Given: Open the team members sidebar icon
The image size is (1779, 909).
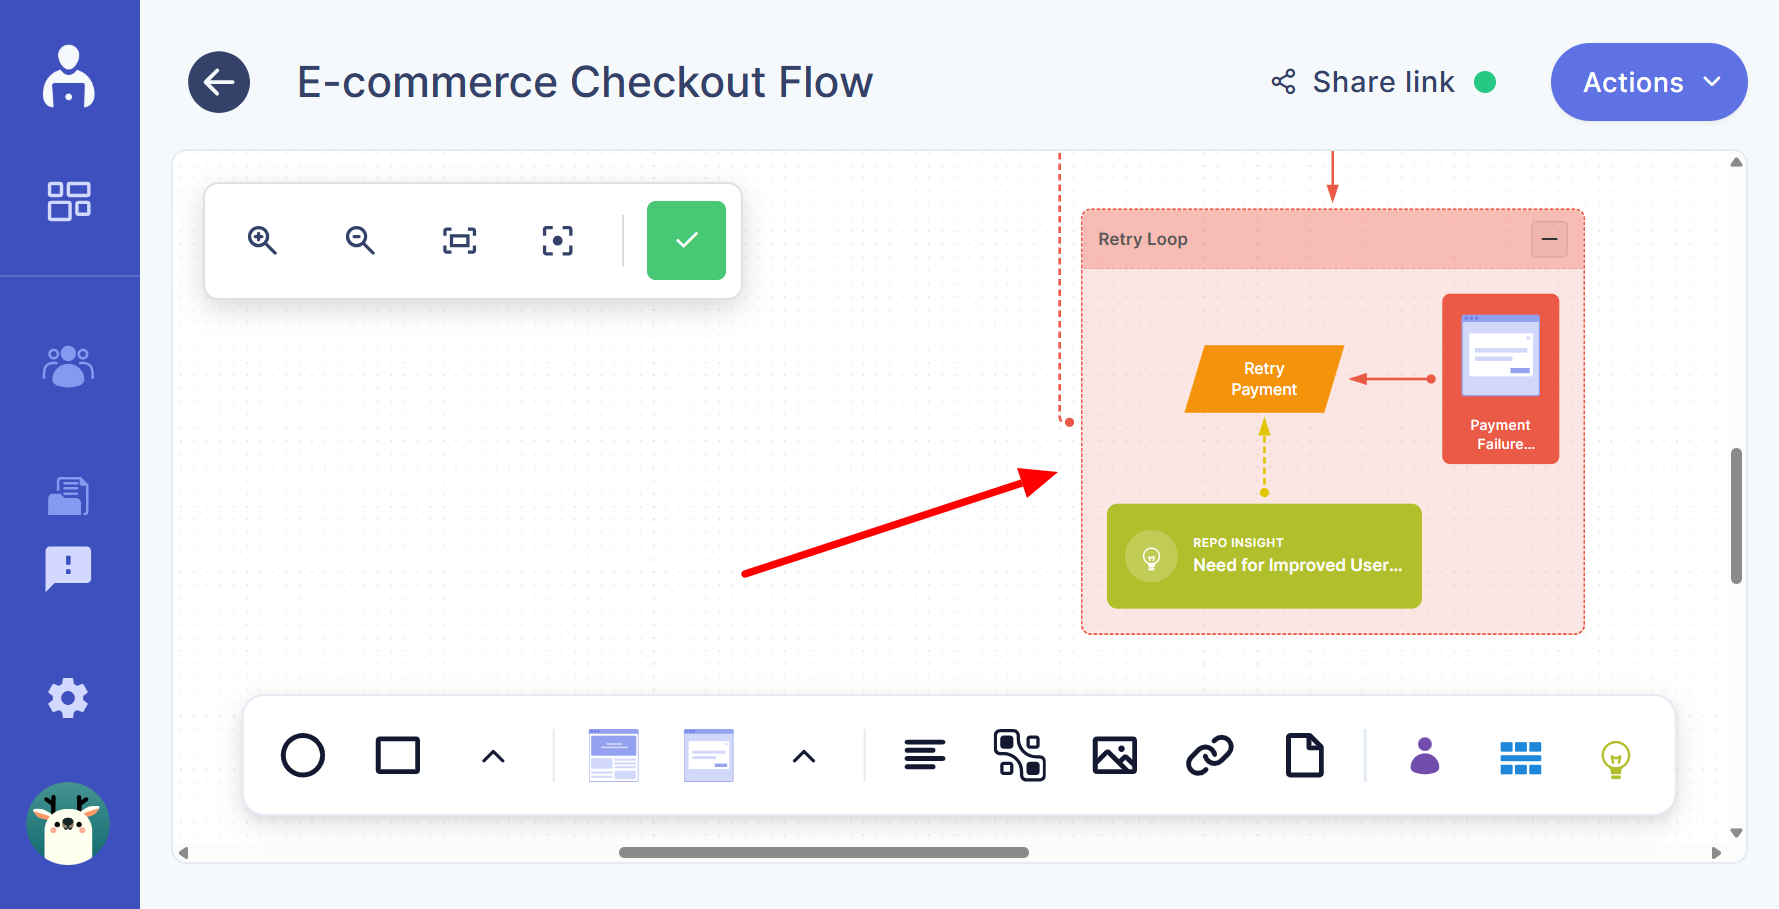Looking at the screenshot, I should pos(69,366).
